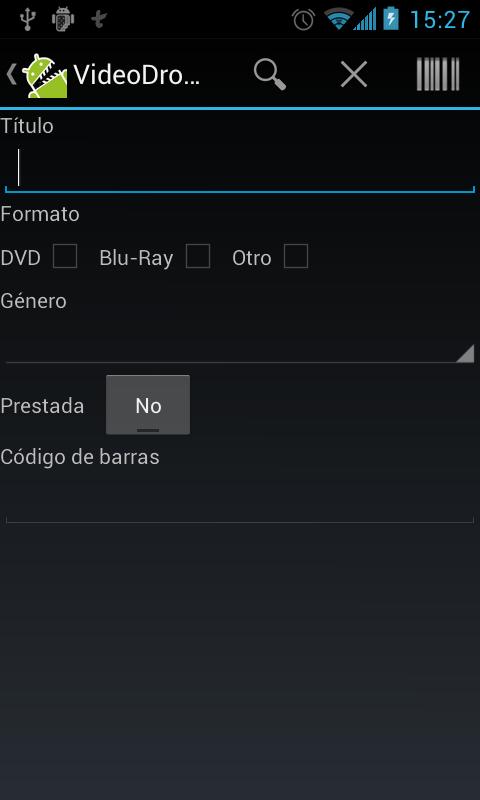The image size is (480, 800).
Task: Check the DVD format checkbox
Action: point(65,256)
